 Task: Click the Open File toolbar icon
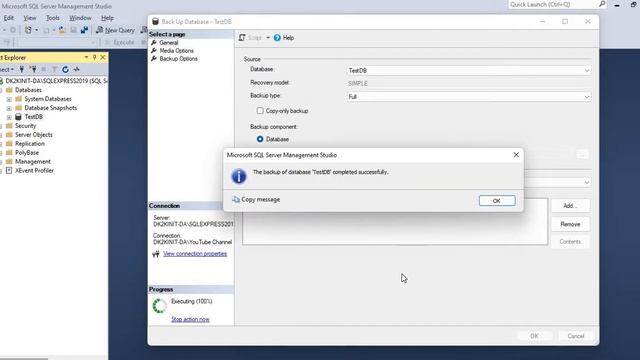62,30
